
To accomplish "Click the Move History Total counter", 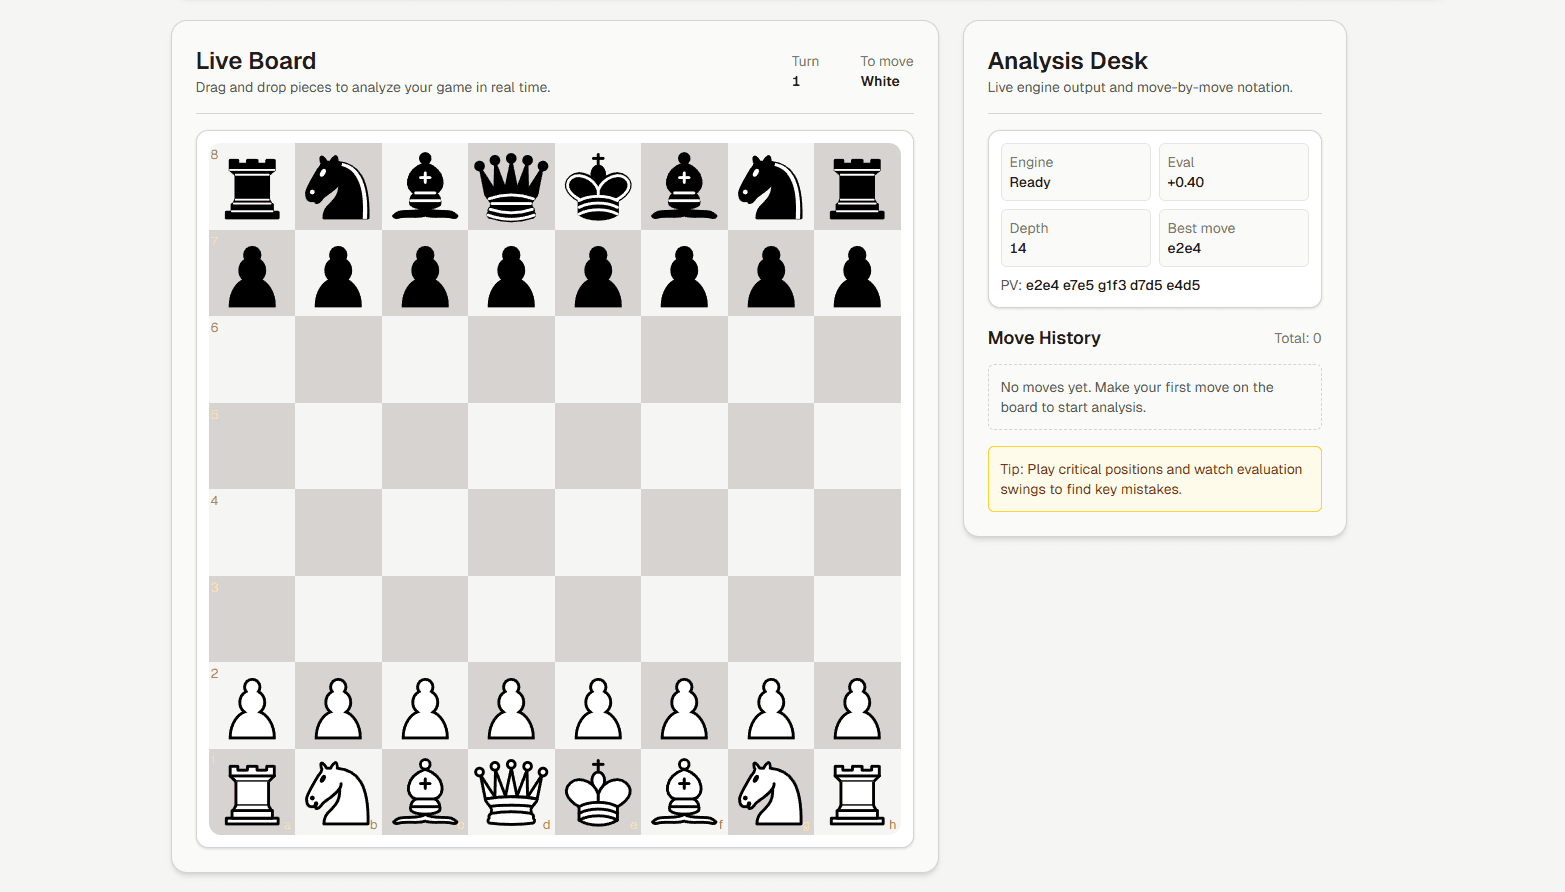I will (1297, 338).
